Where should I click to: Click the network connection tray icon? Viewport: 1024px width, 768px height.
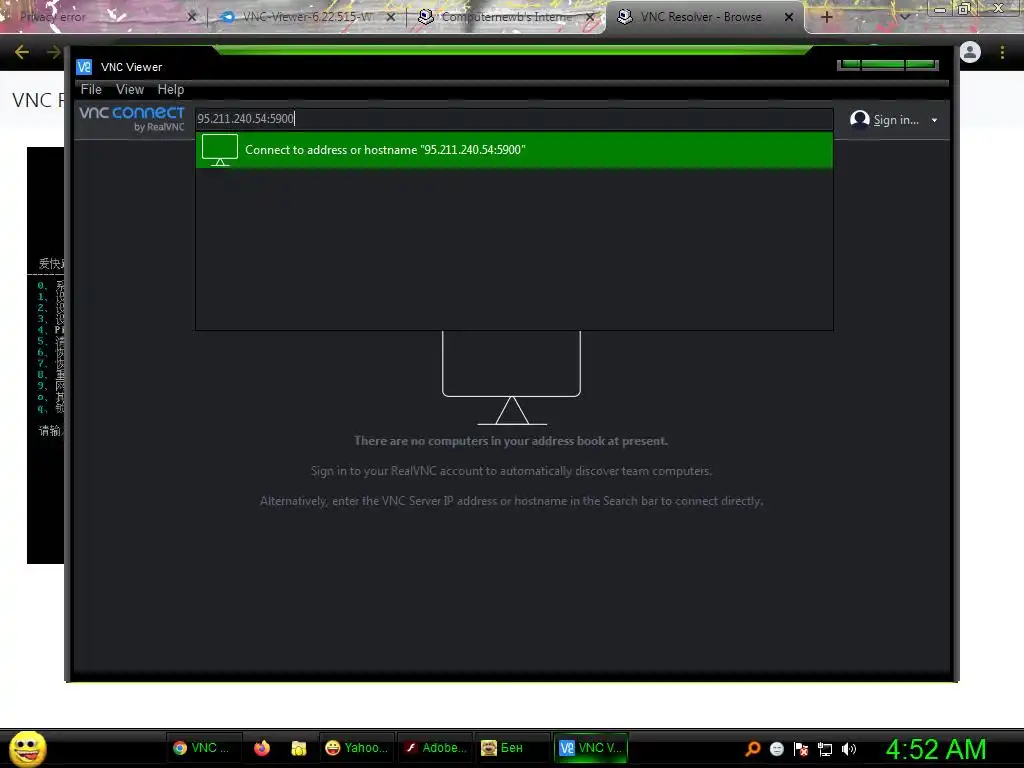pos(825,749)
